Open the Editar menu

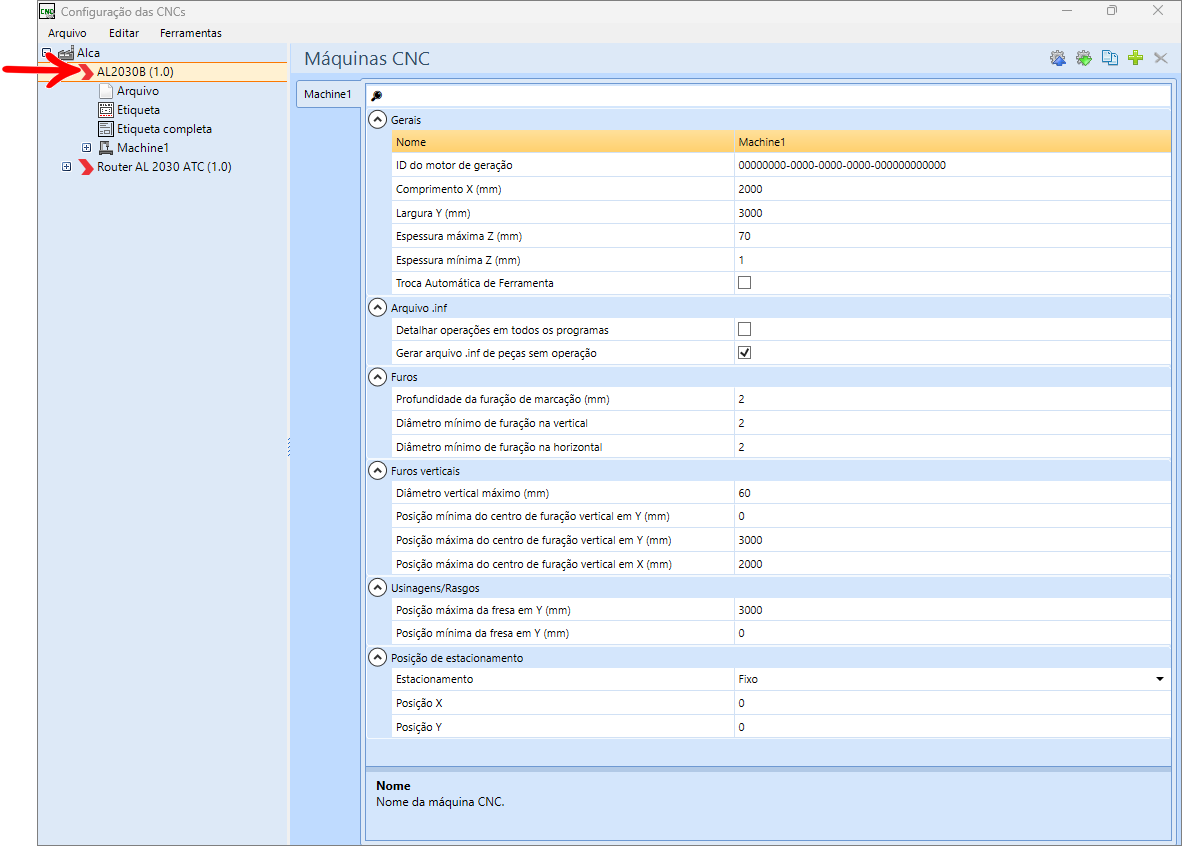click(x=123, y=33)
